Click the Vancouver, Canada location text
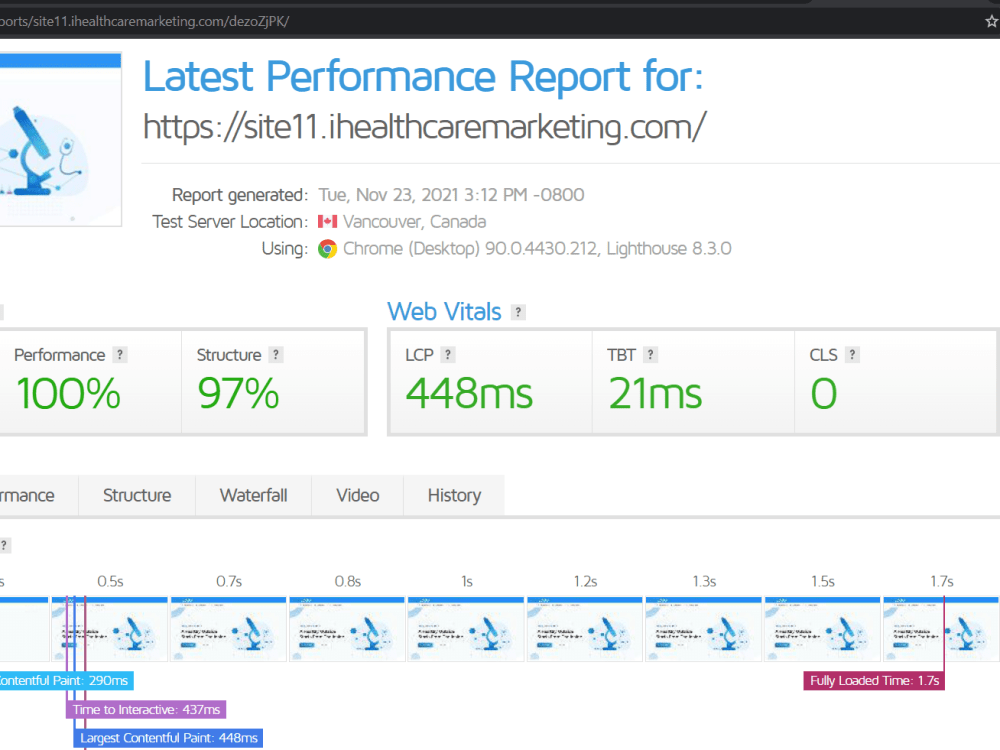The height and width of the screenshot is (750, 1000). (415, 221)
